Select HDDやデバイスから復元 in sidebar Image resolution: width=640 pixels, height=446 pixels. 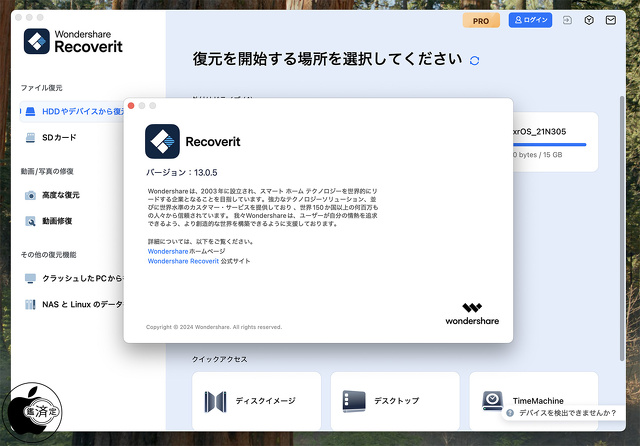click(x=71, y=111)
